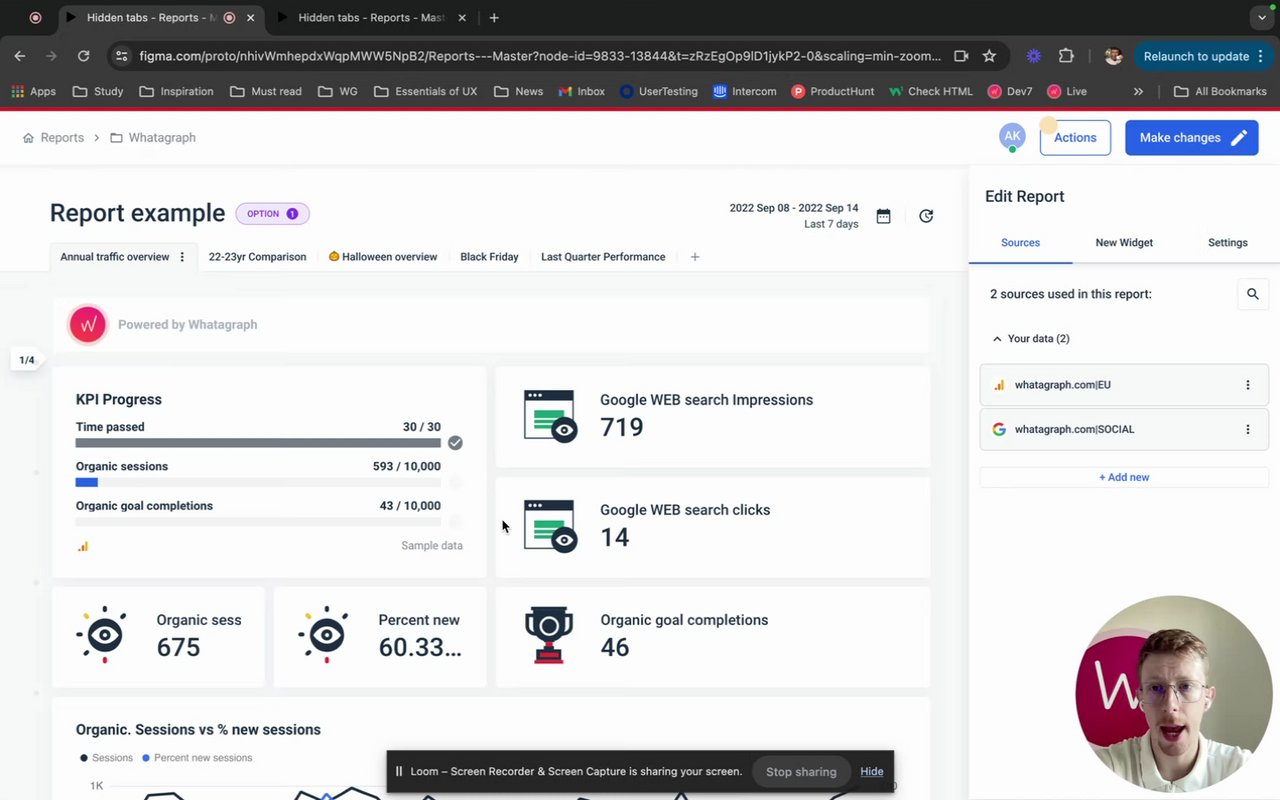Click the eye icon on Percent new widget
The width and height of the screenshot is (1280, 800).
pyautogui.click(x=324, y=634)
